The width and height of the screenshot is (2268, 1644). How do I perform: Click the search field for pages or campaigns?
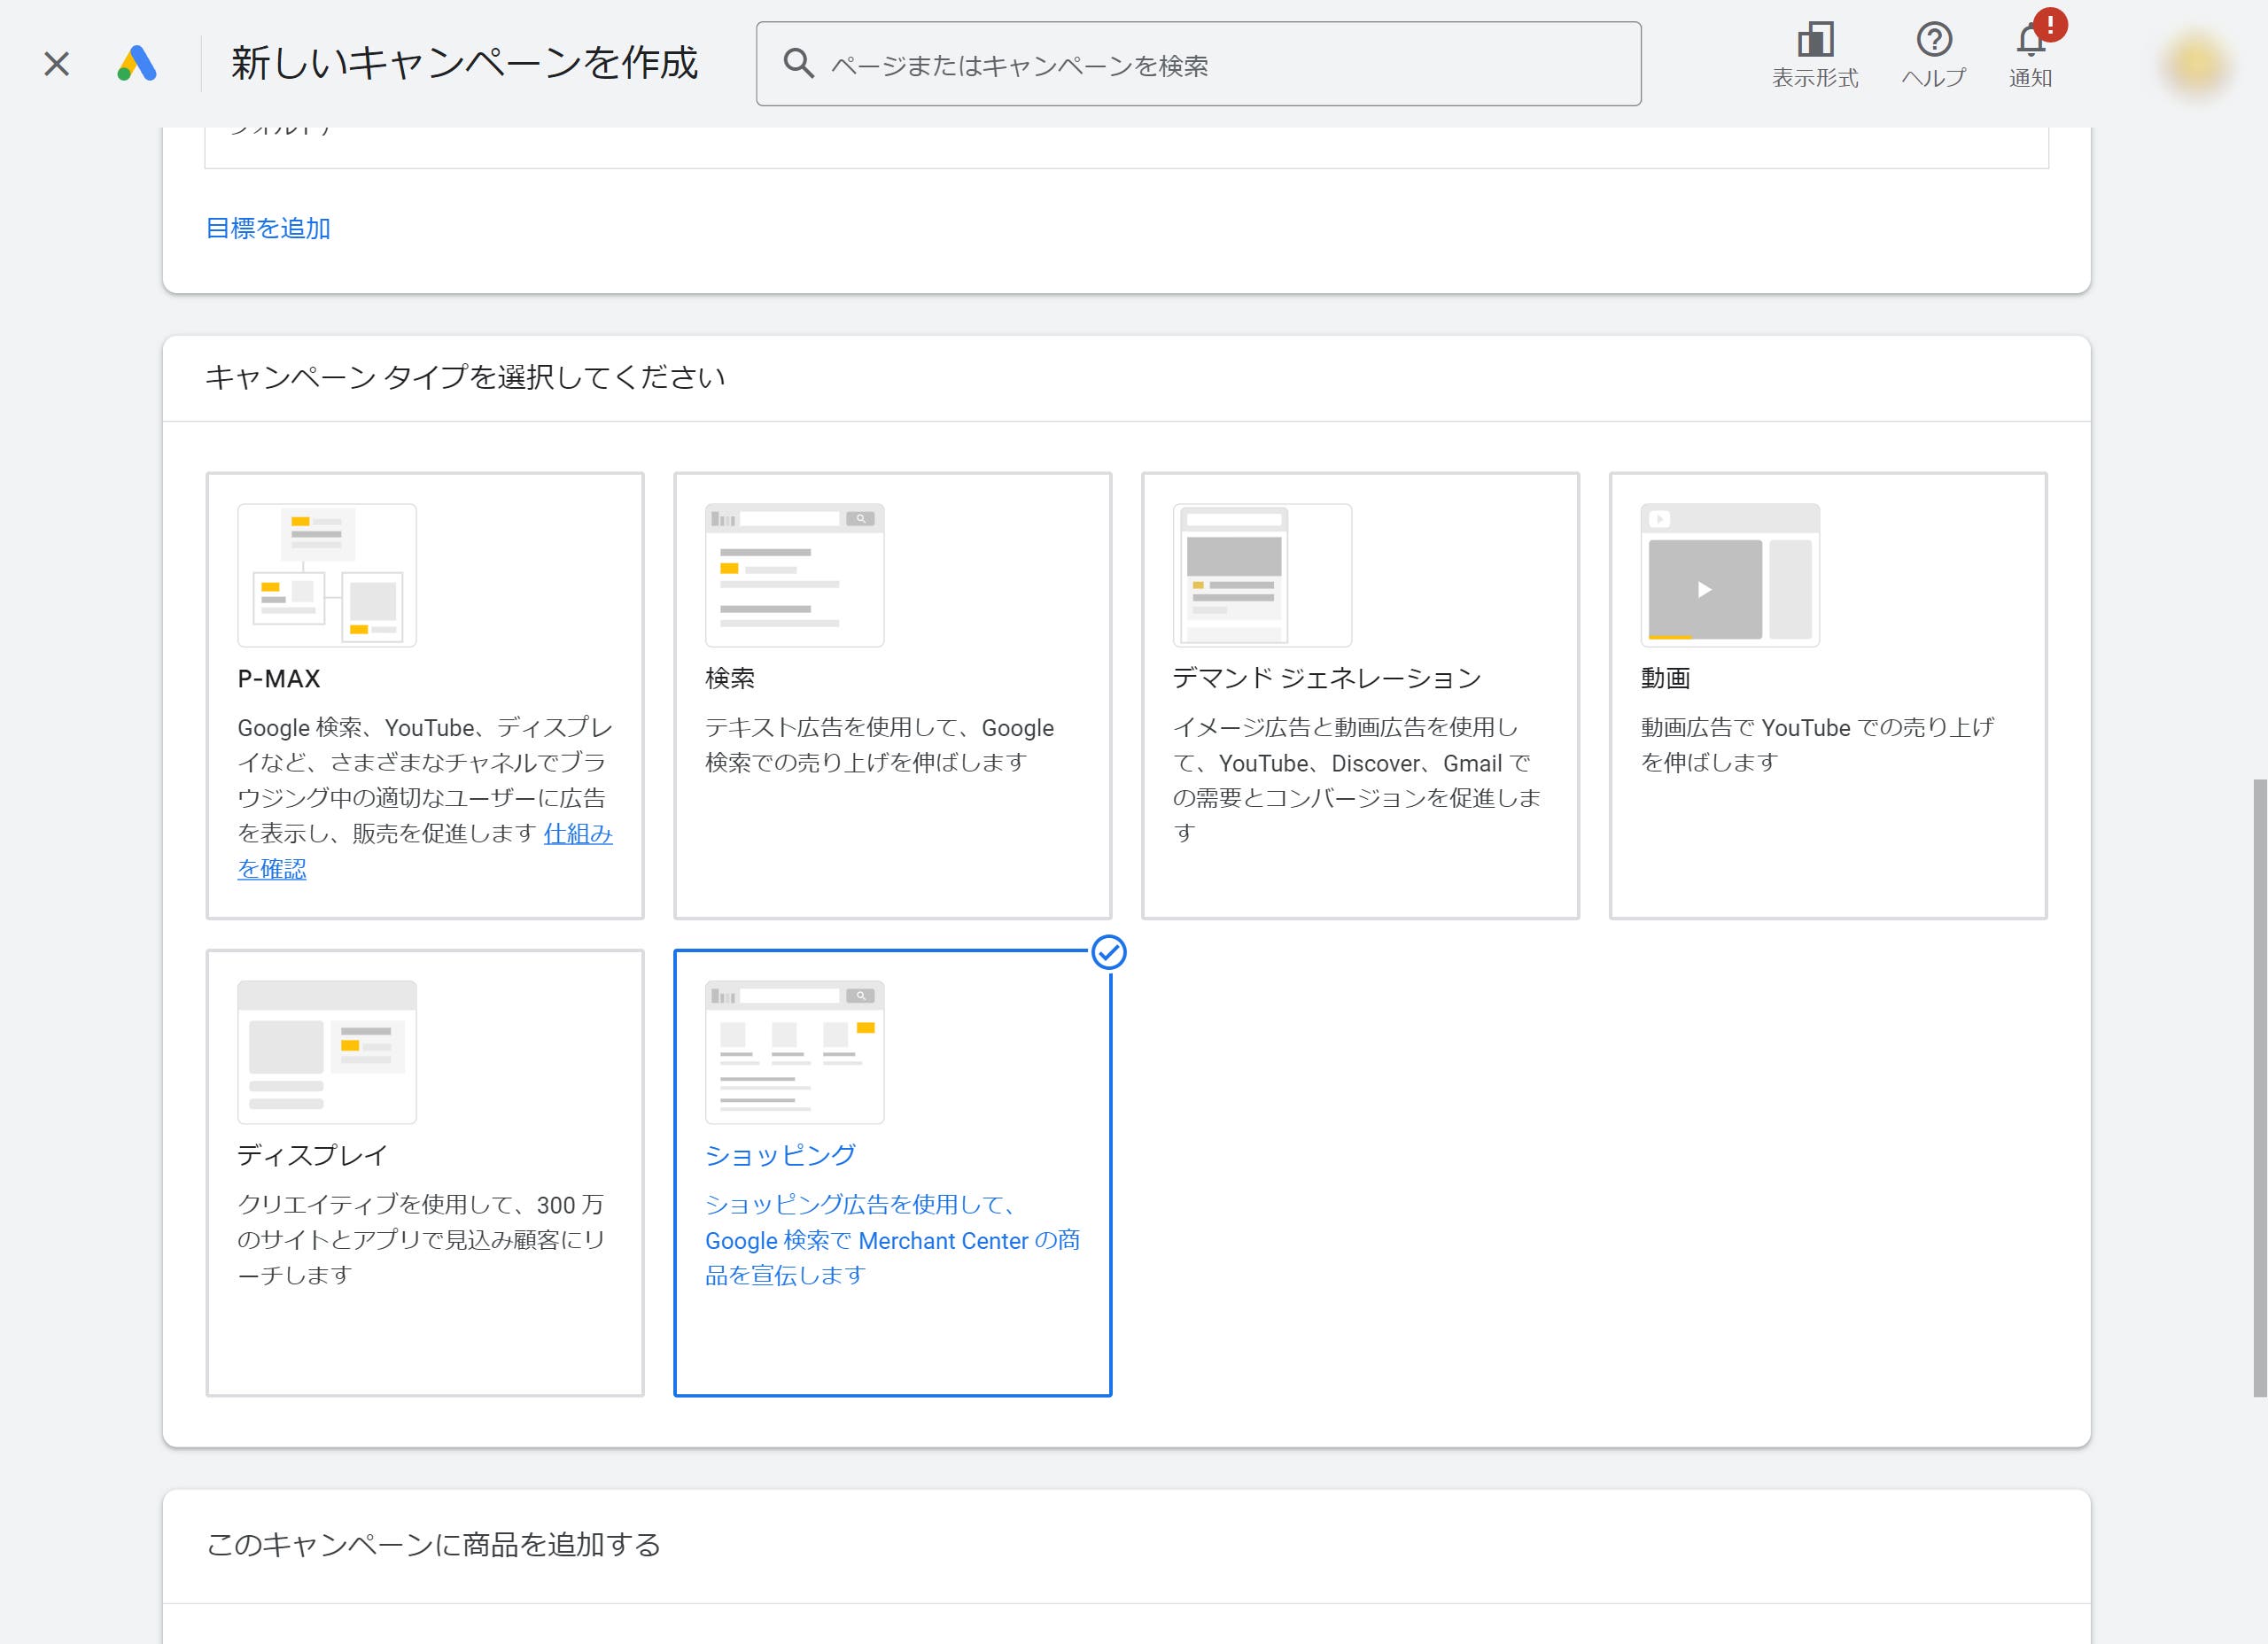pyautogui.click(x=1198, y=64)
